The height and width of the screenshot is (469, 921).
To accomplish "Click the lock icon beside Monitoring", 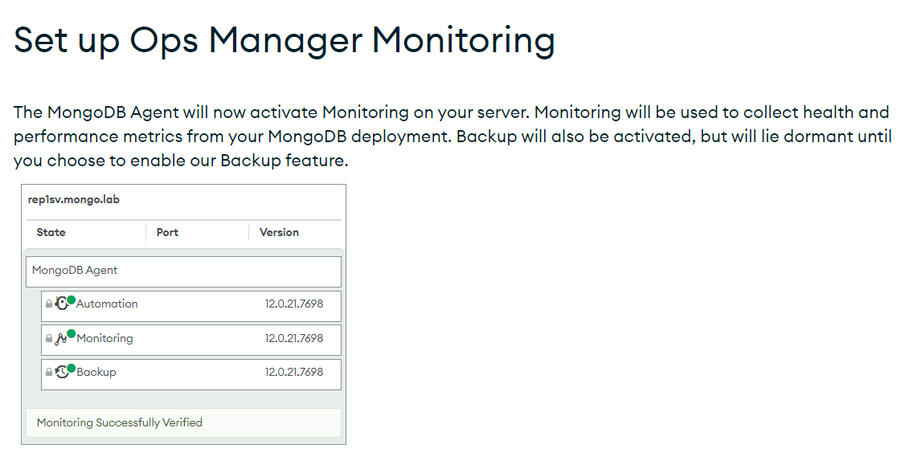I will point(49,339).
